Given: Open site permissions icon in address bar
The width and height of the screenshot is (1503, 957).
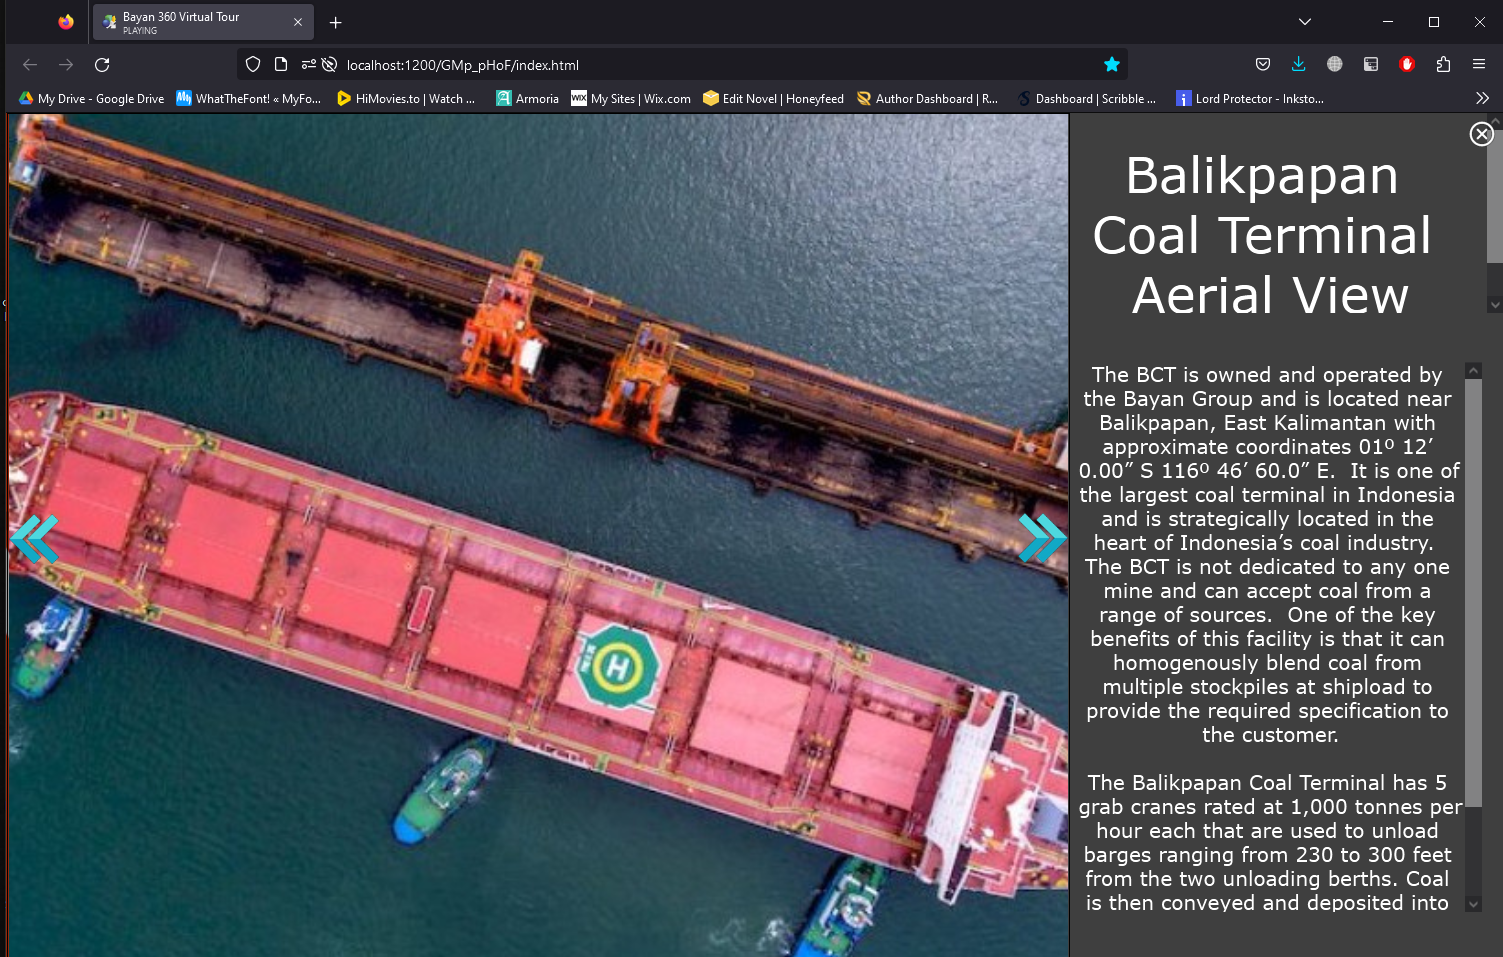Looking at the screenshot, I should point(309,65).
